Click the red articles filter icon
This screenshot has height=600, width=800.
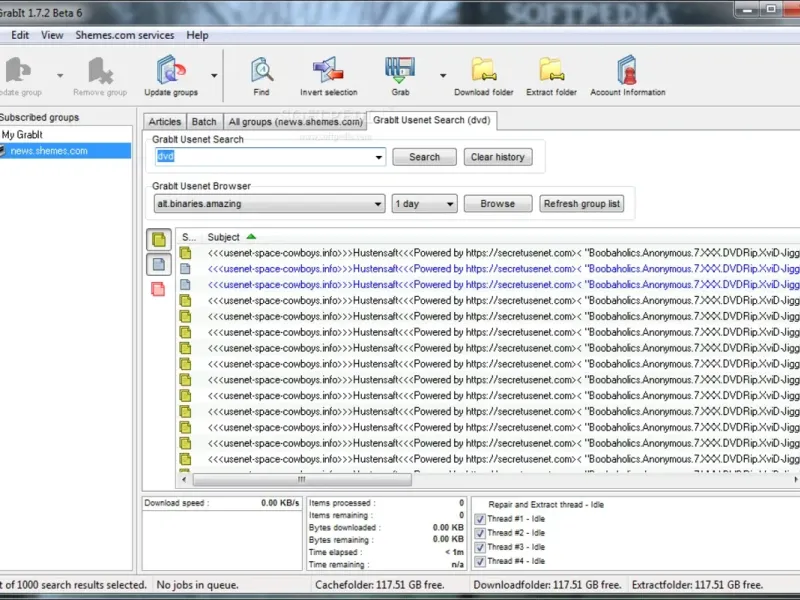click(158, 289)
